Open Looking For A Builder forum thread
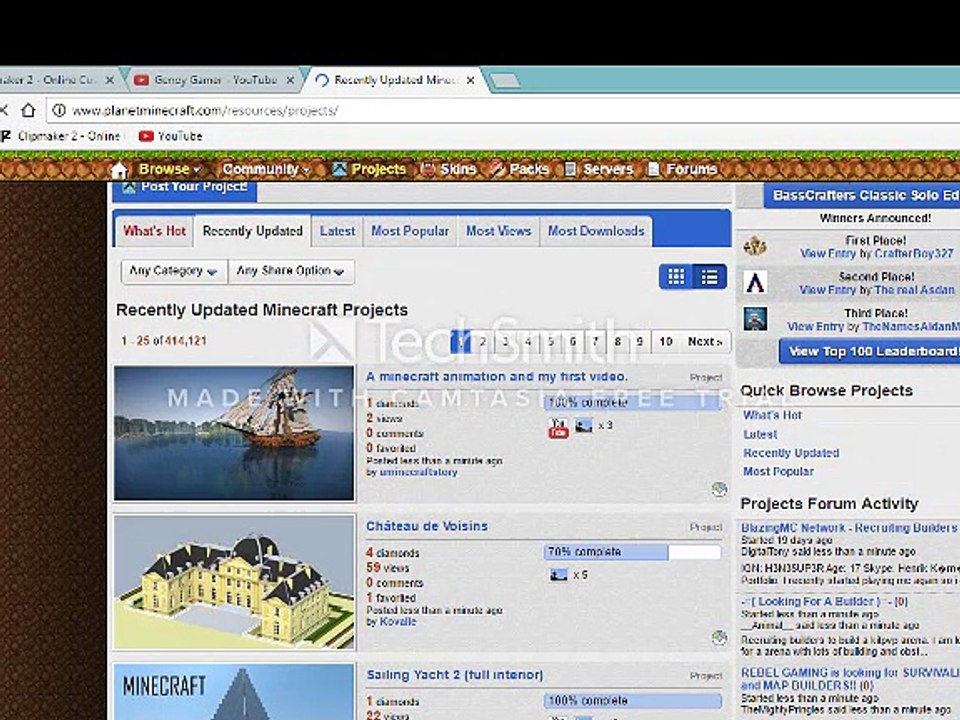 point(825,601)
